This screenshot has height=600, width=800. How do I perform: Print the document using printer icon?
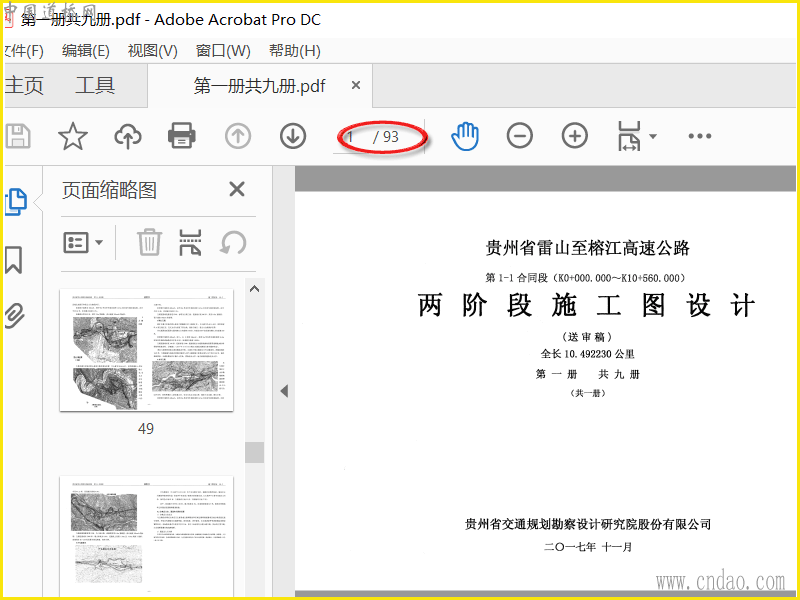(x=182, y=136)
